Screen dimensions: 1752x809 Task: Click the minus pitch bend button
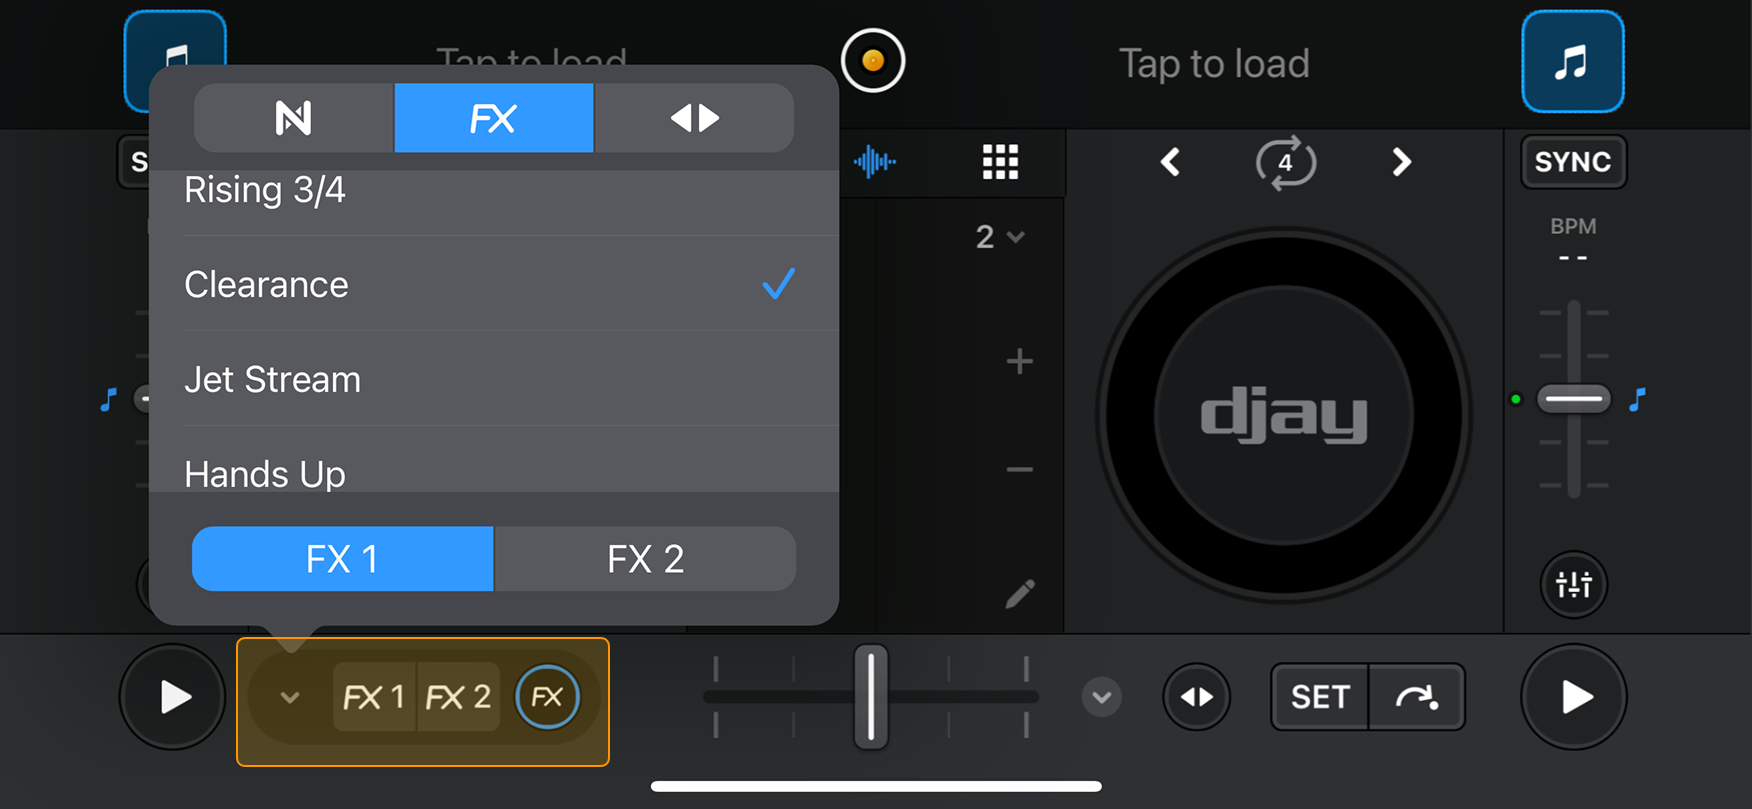1019,469
